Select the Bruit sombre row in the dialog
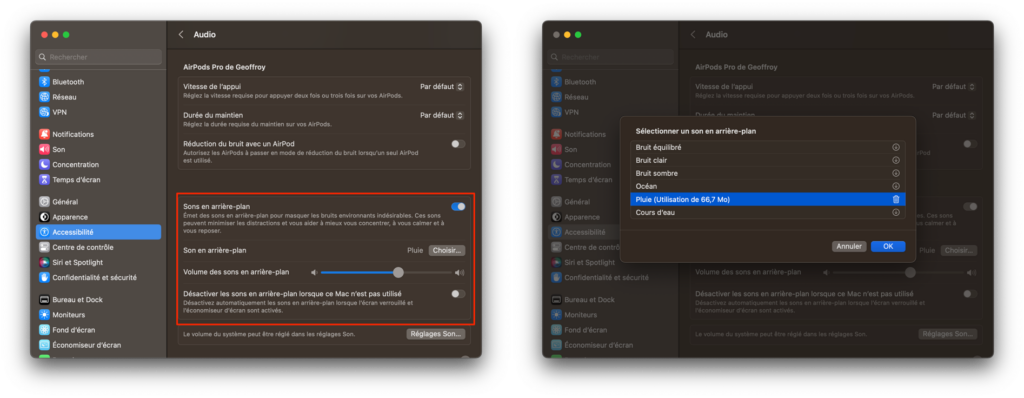Screen dimensions: 1024x398 [767, 173]
